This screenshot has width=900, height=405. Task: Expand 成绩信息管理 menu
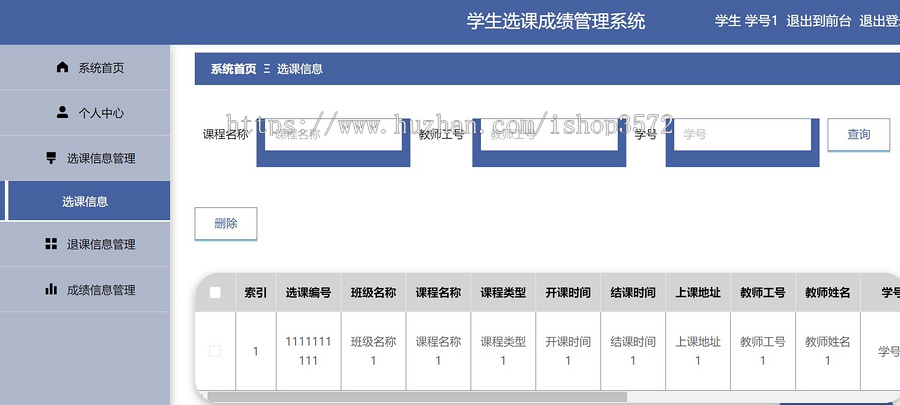[85, 290]
